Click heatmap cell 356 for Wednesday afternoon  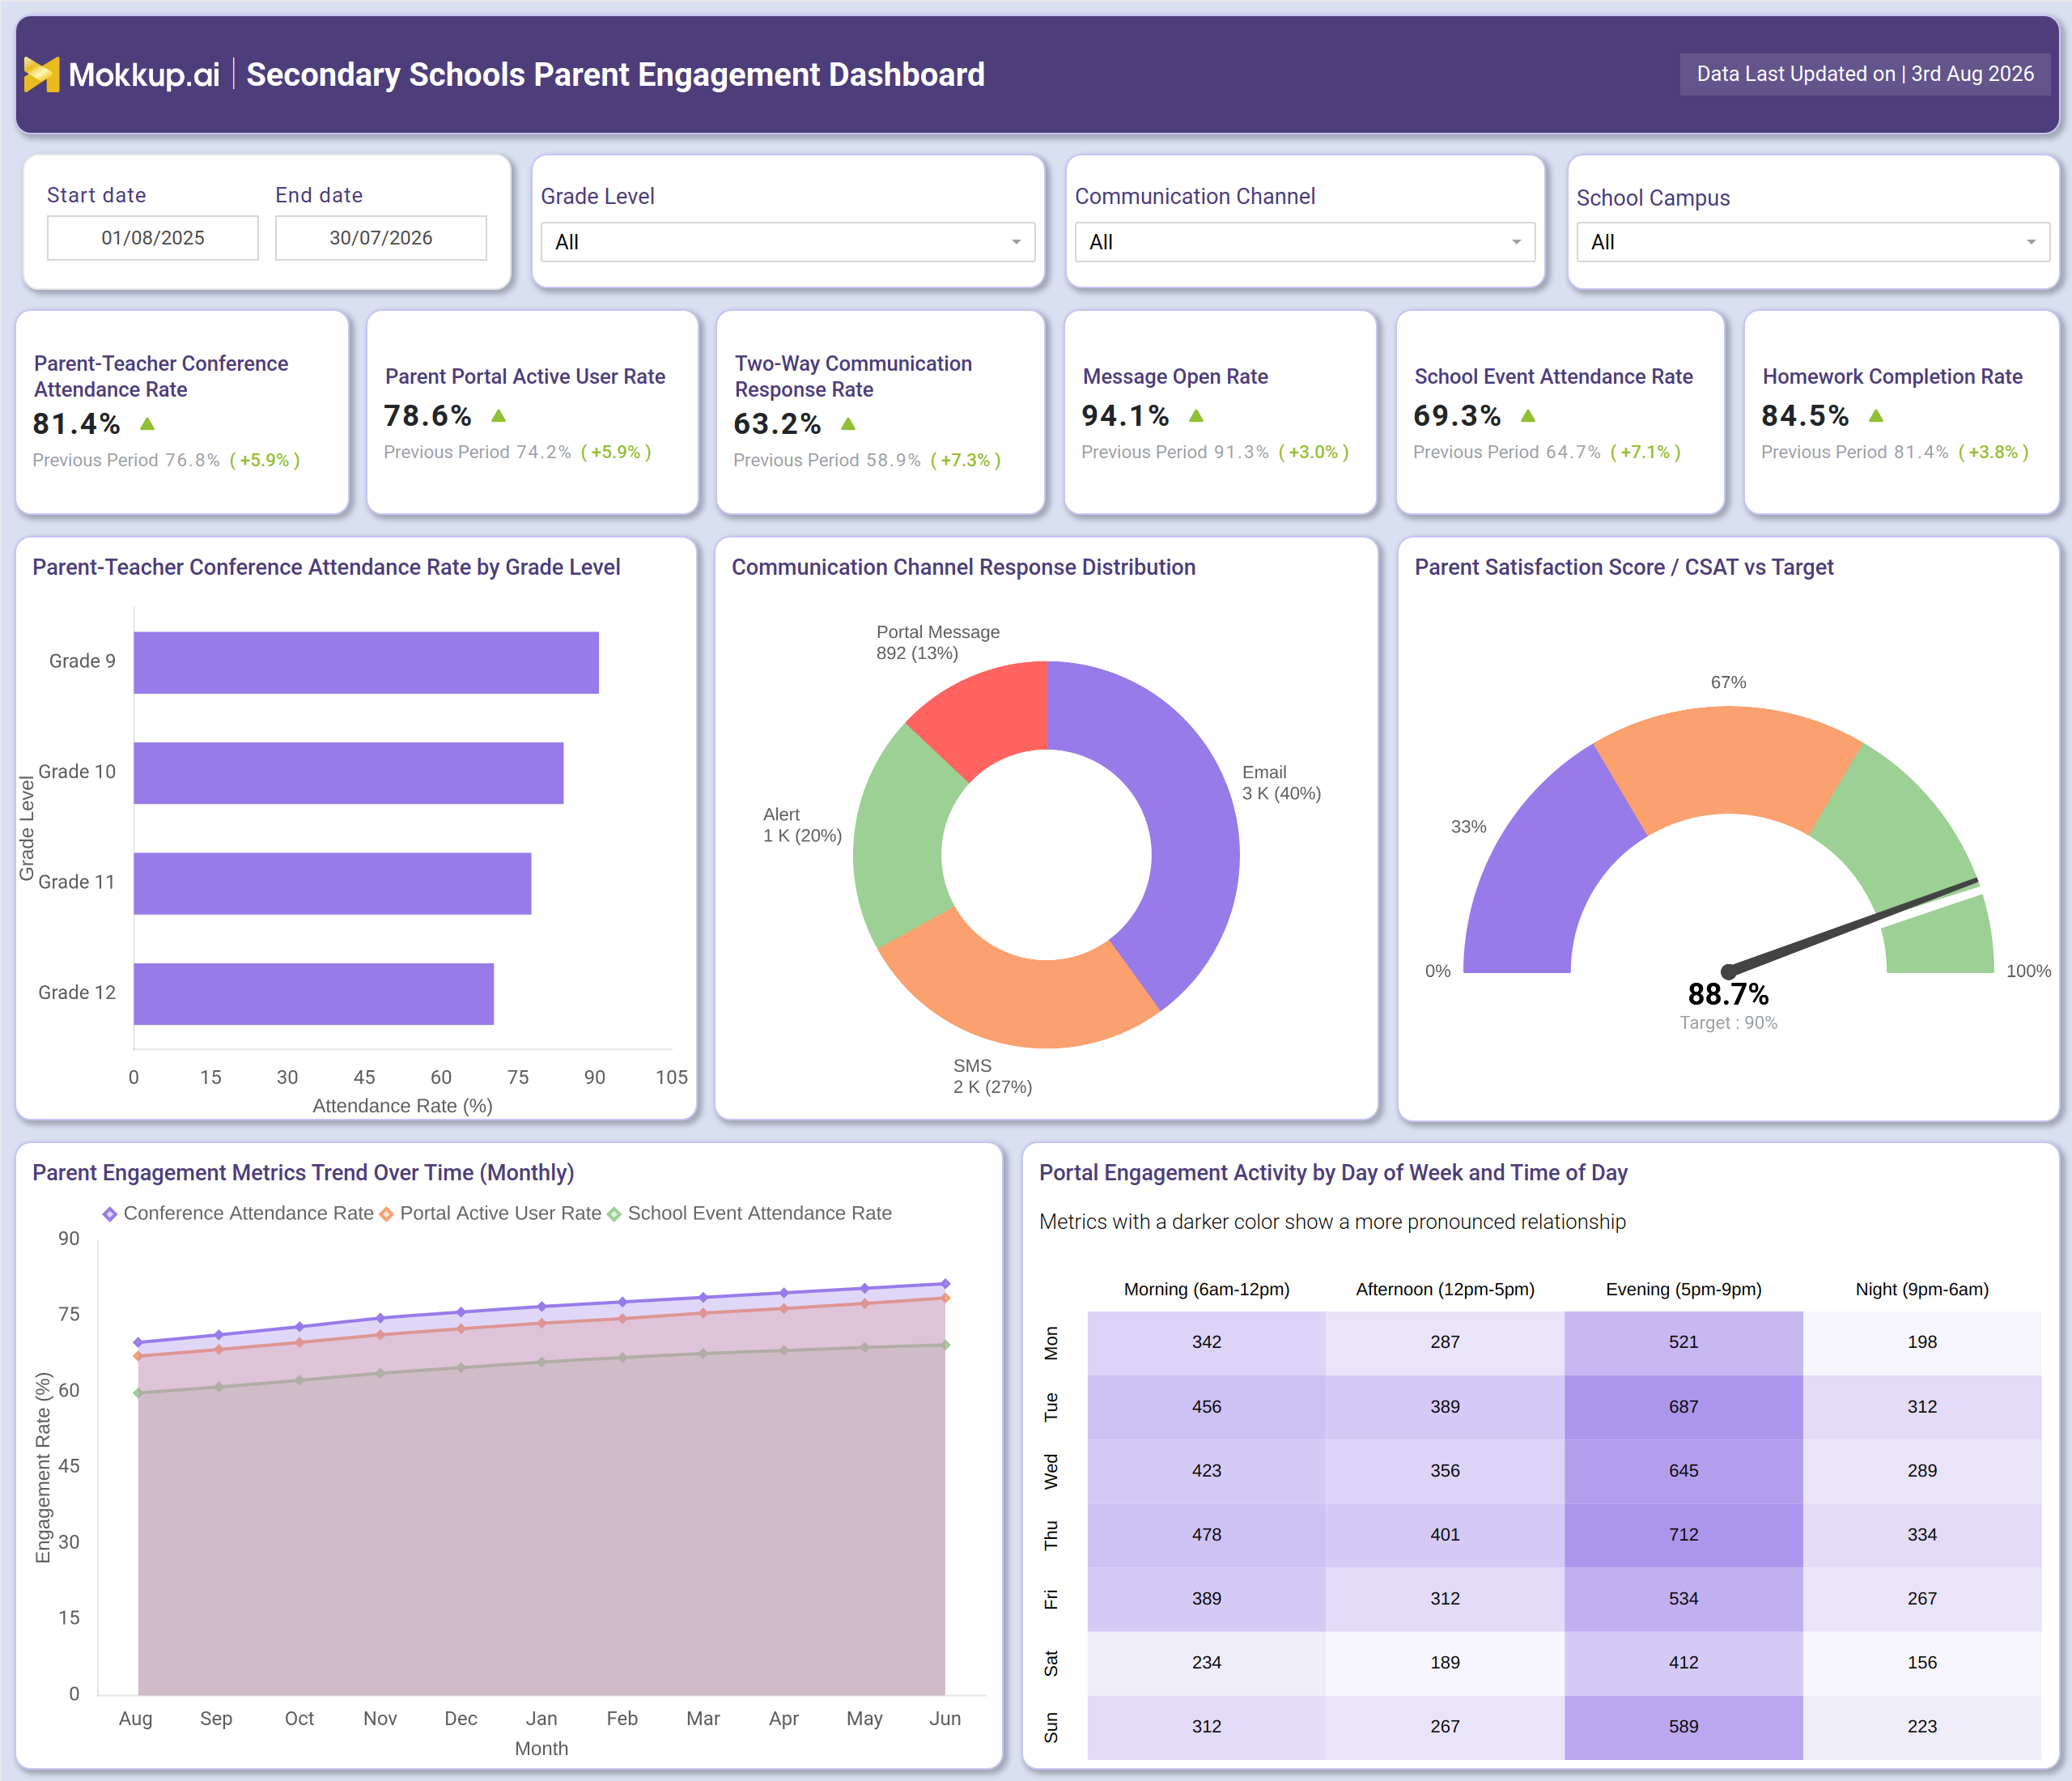[x=1445, y=1471]
